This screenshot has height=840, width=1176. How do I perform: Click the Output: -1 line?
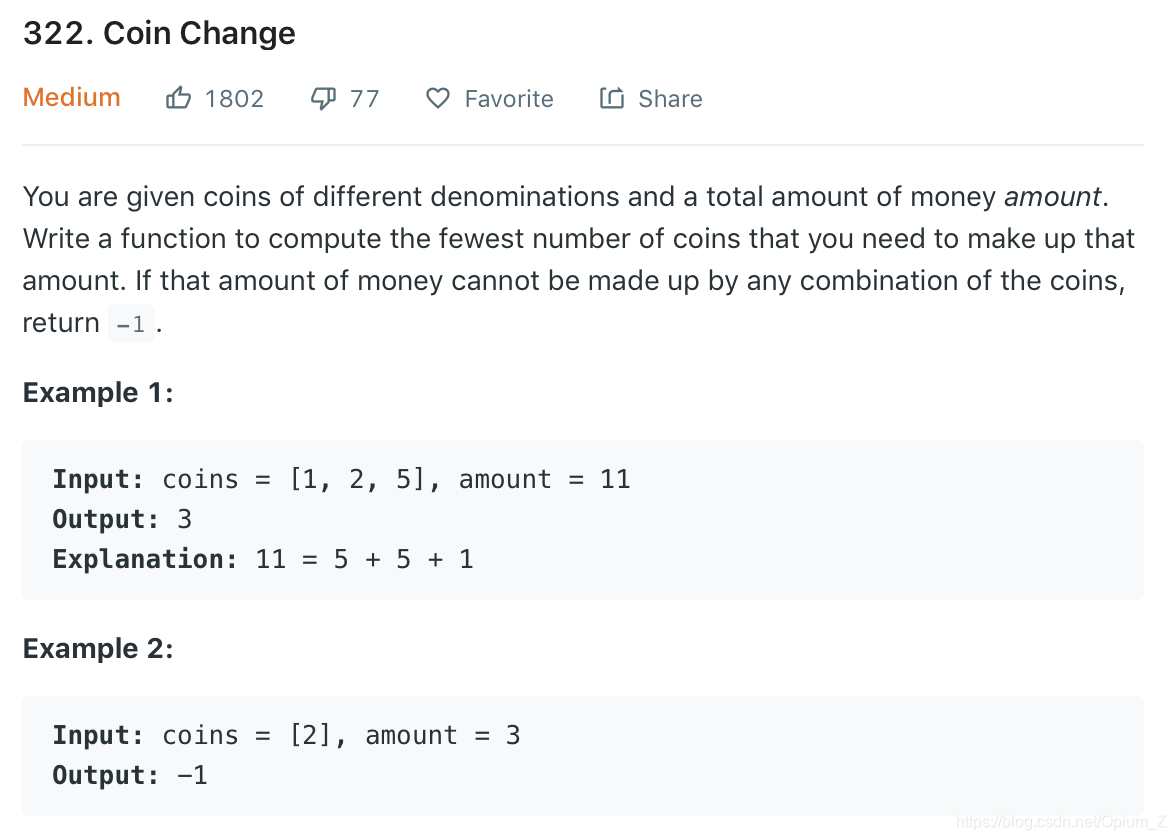[130, 775]
